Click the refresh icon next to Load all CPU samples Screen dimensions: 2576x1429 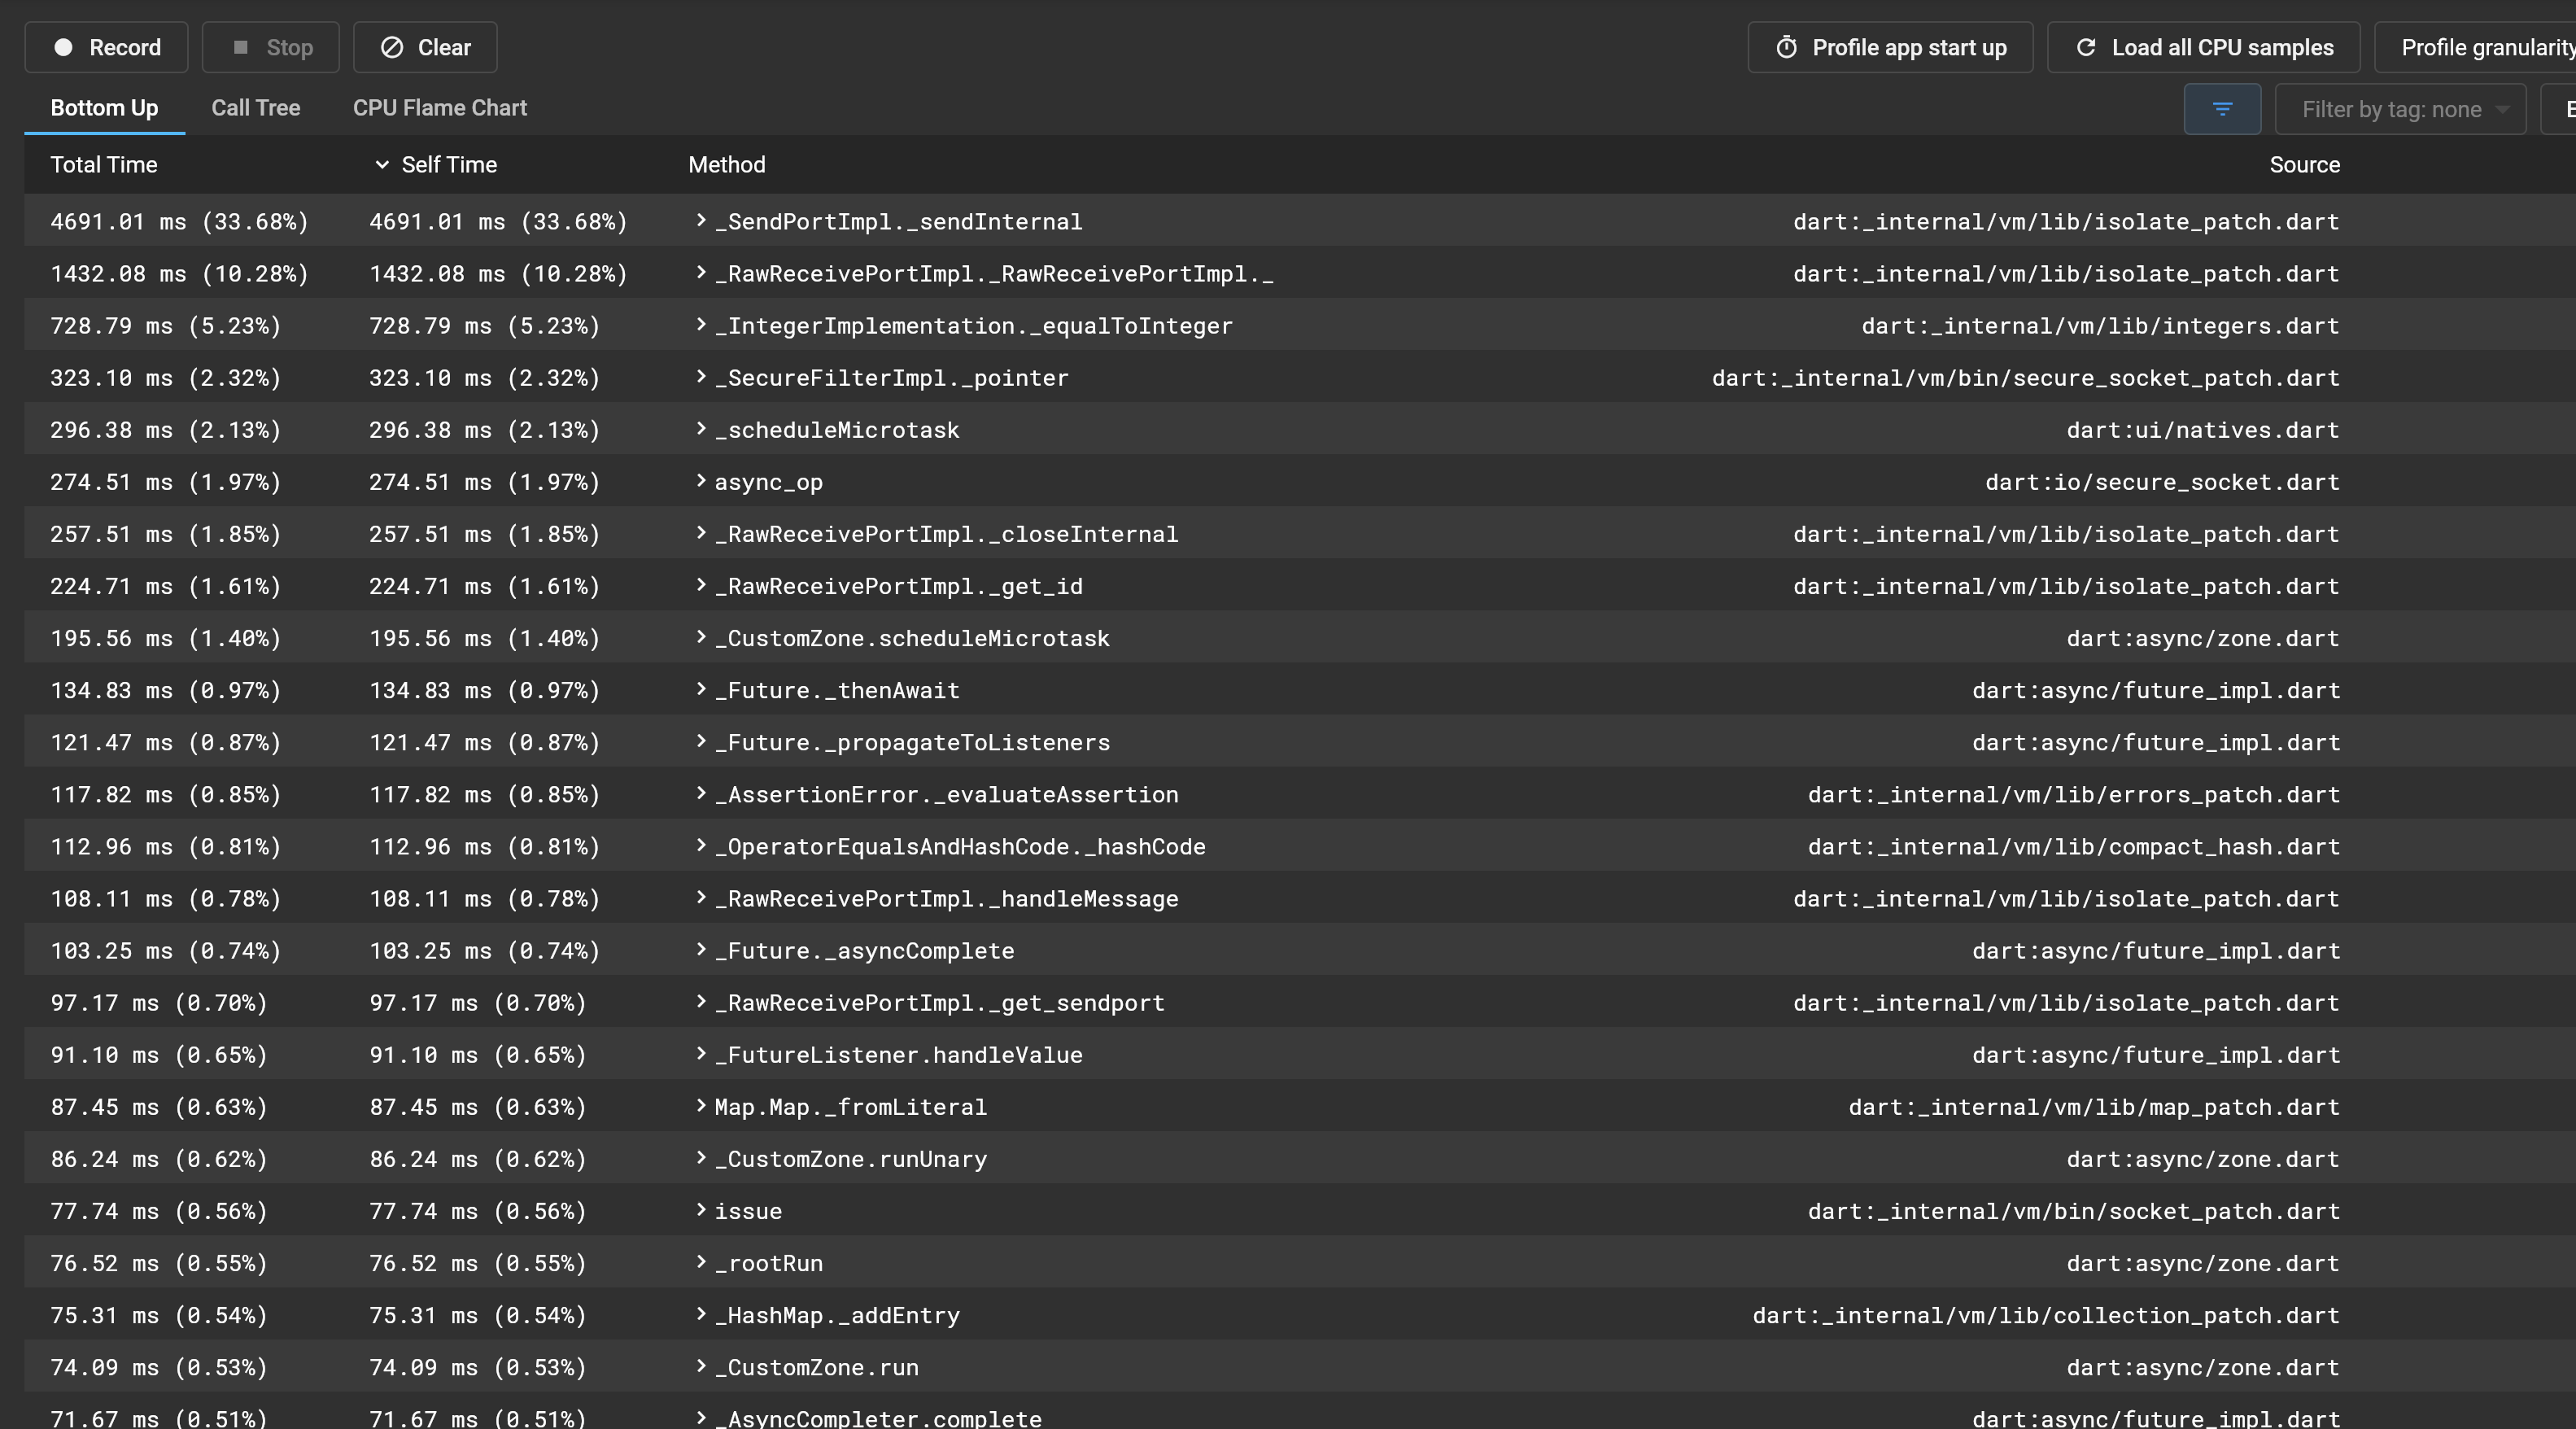click(x=2087, y=47)
